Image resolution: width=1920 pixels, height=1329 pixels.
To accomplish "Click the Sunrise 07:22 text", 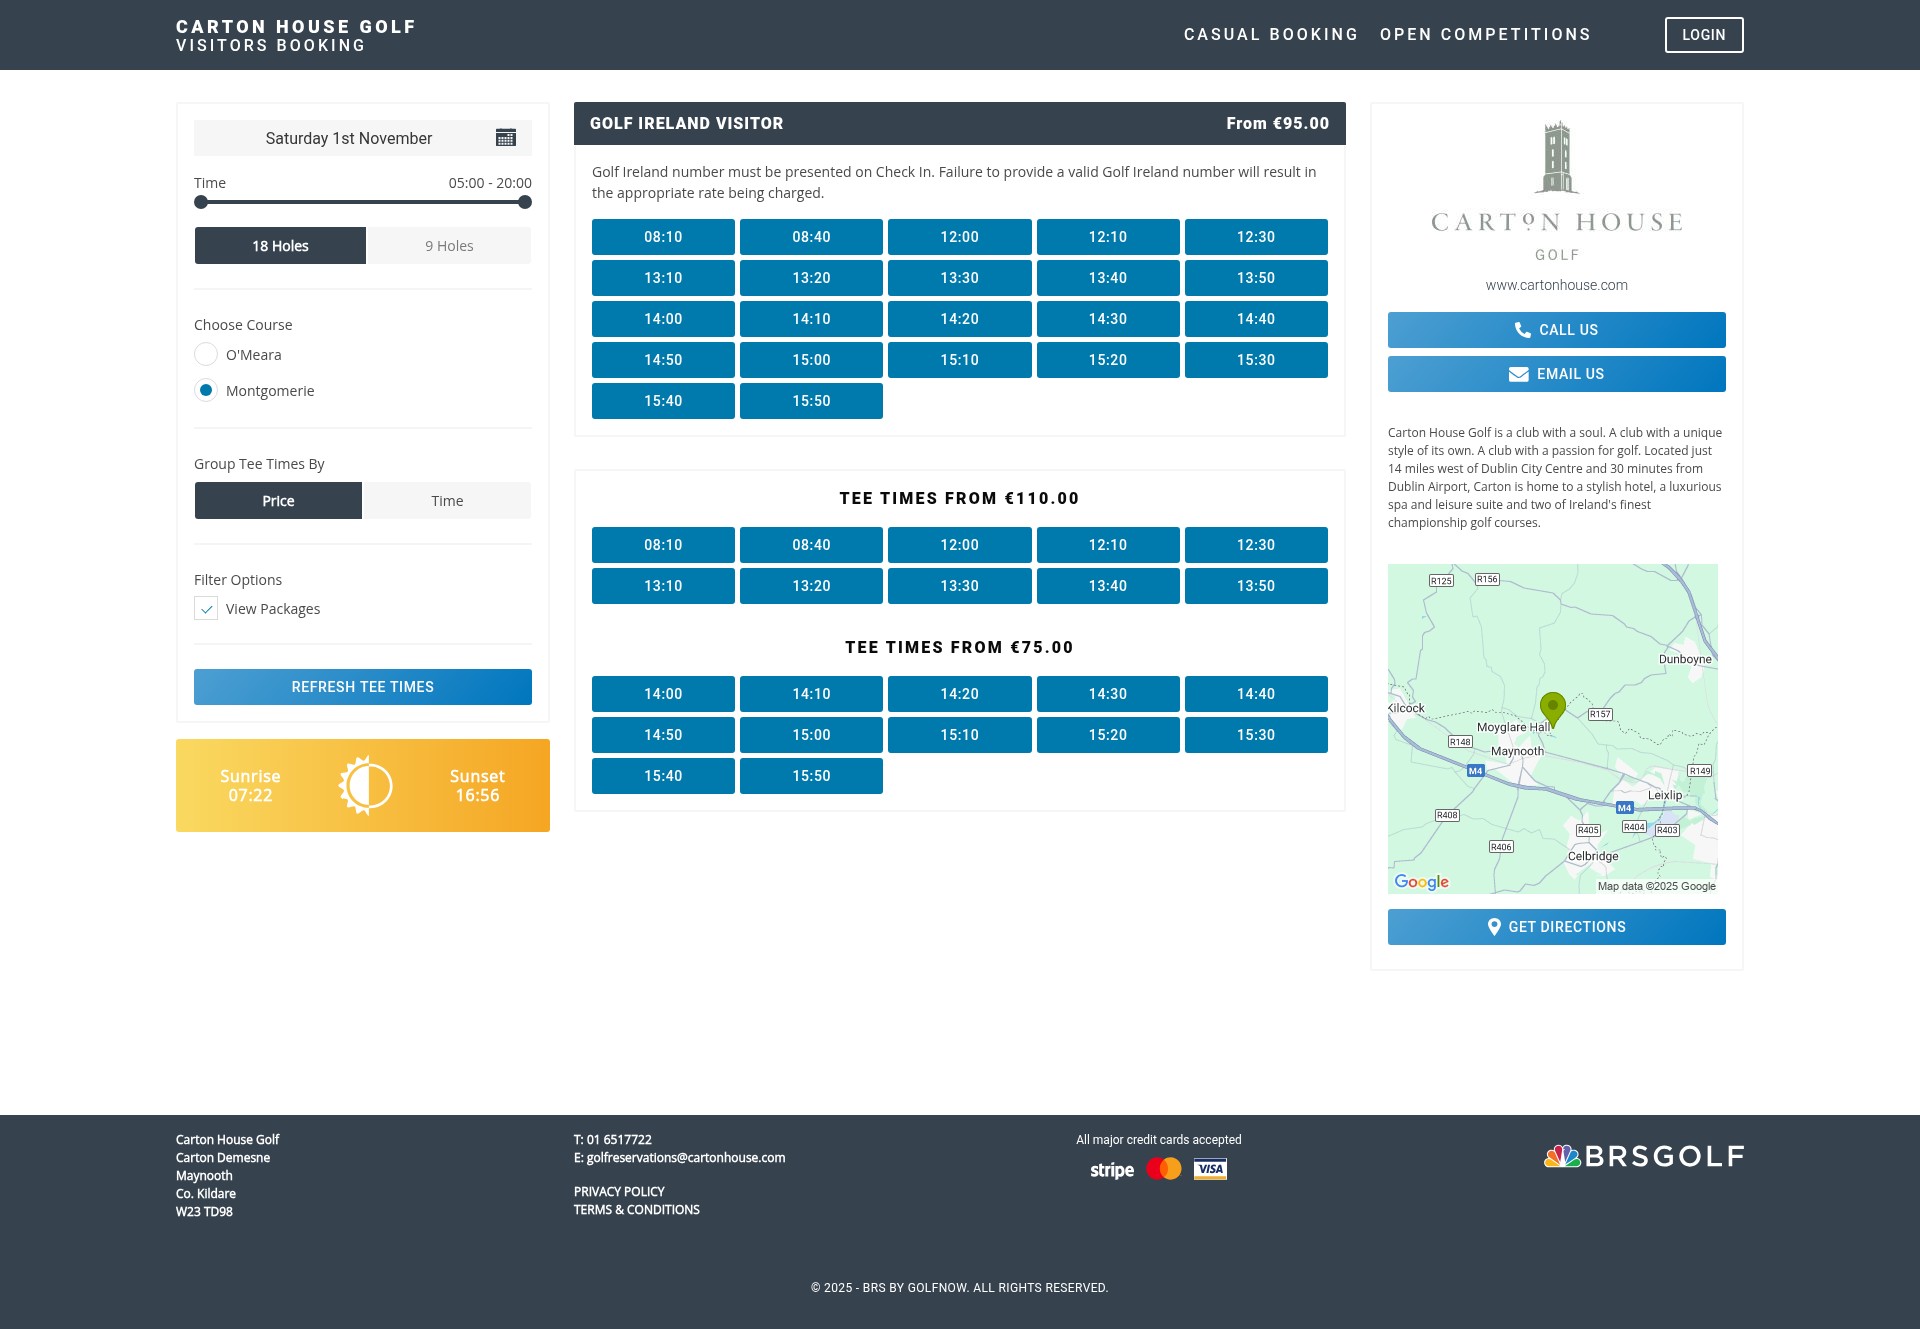I will 250,786.
